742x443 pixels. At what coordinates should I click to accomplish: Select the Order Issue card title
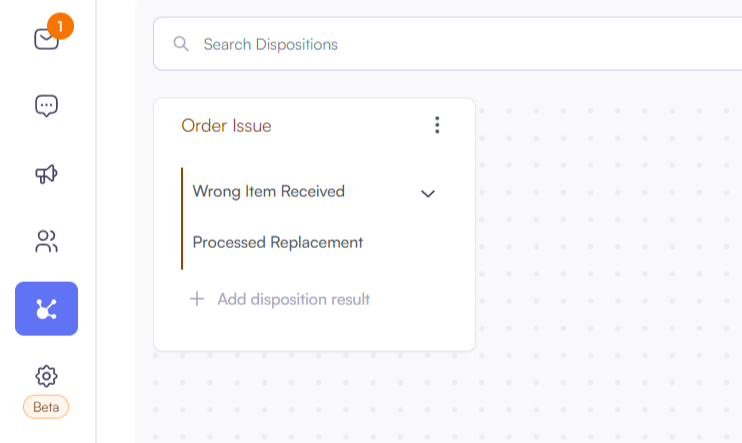coord(226,126)
